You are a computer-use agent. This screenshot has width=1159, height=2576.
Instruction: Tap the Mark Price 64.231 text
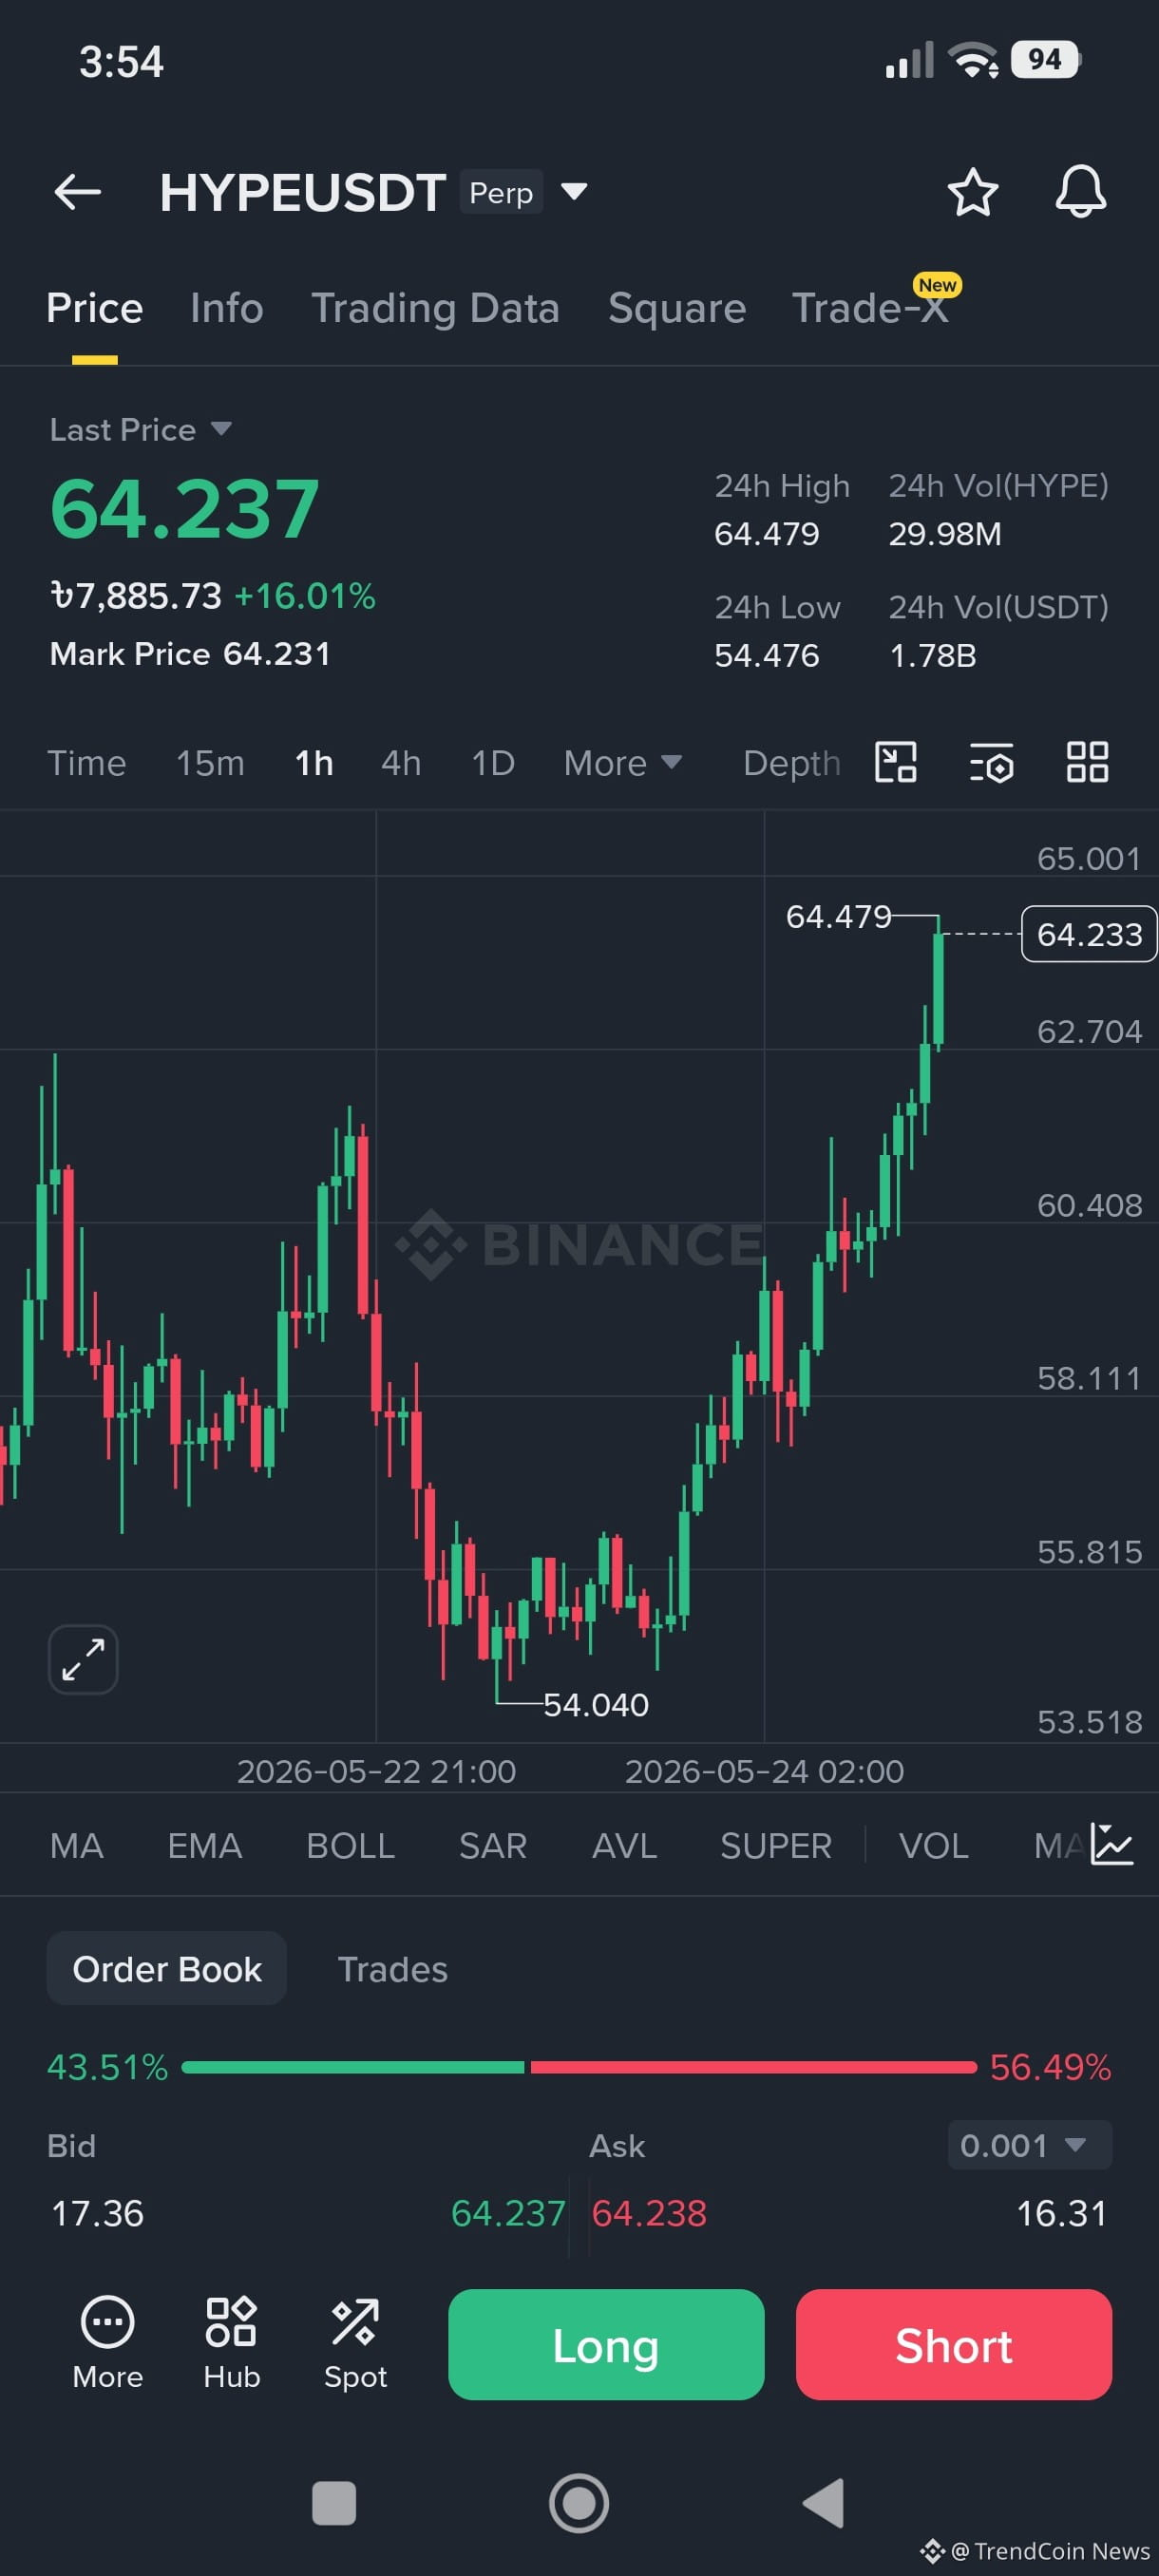pyautogui.click(x=190, y=653)
